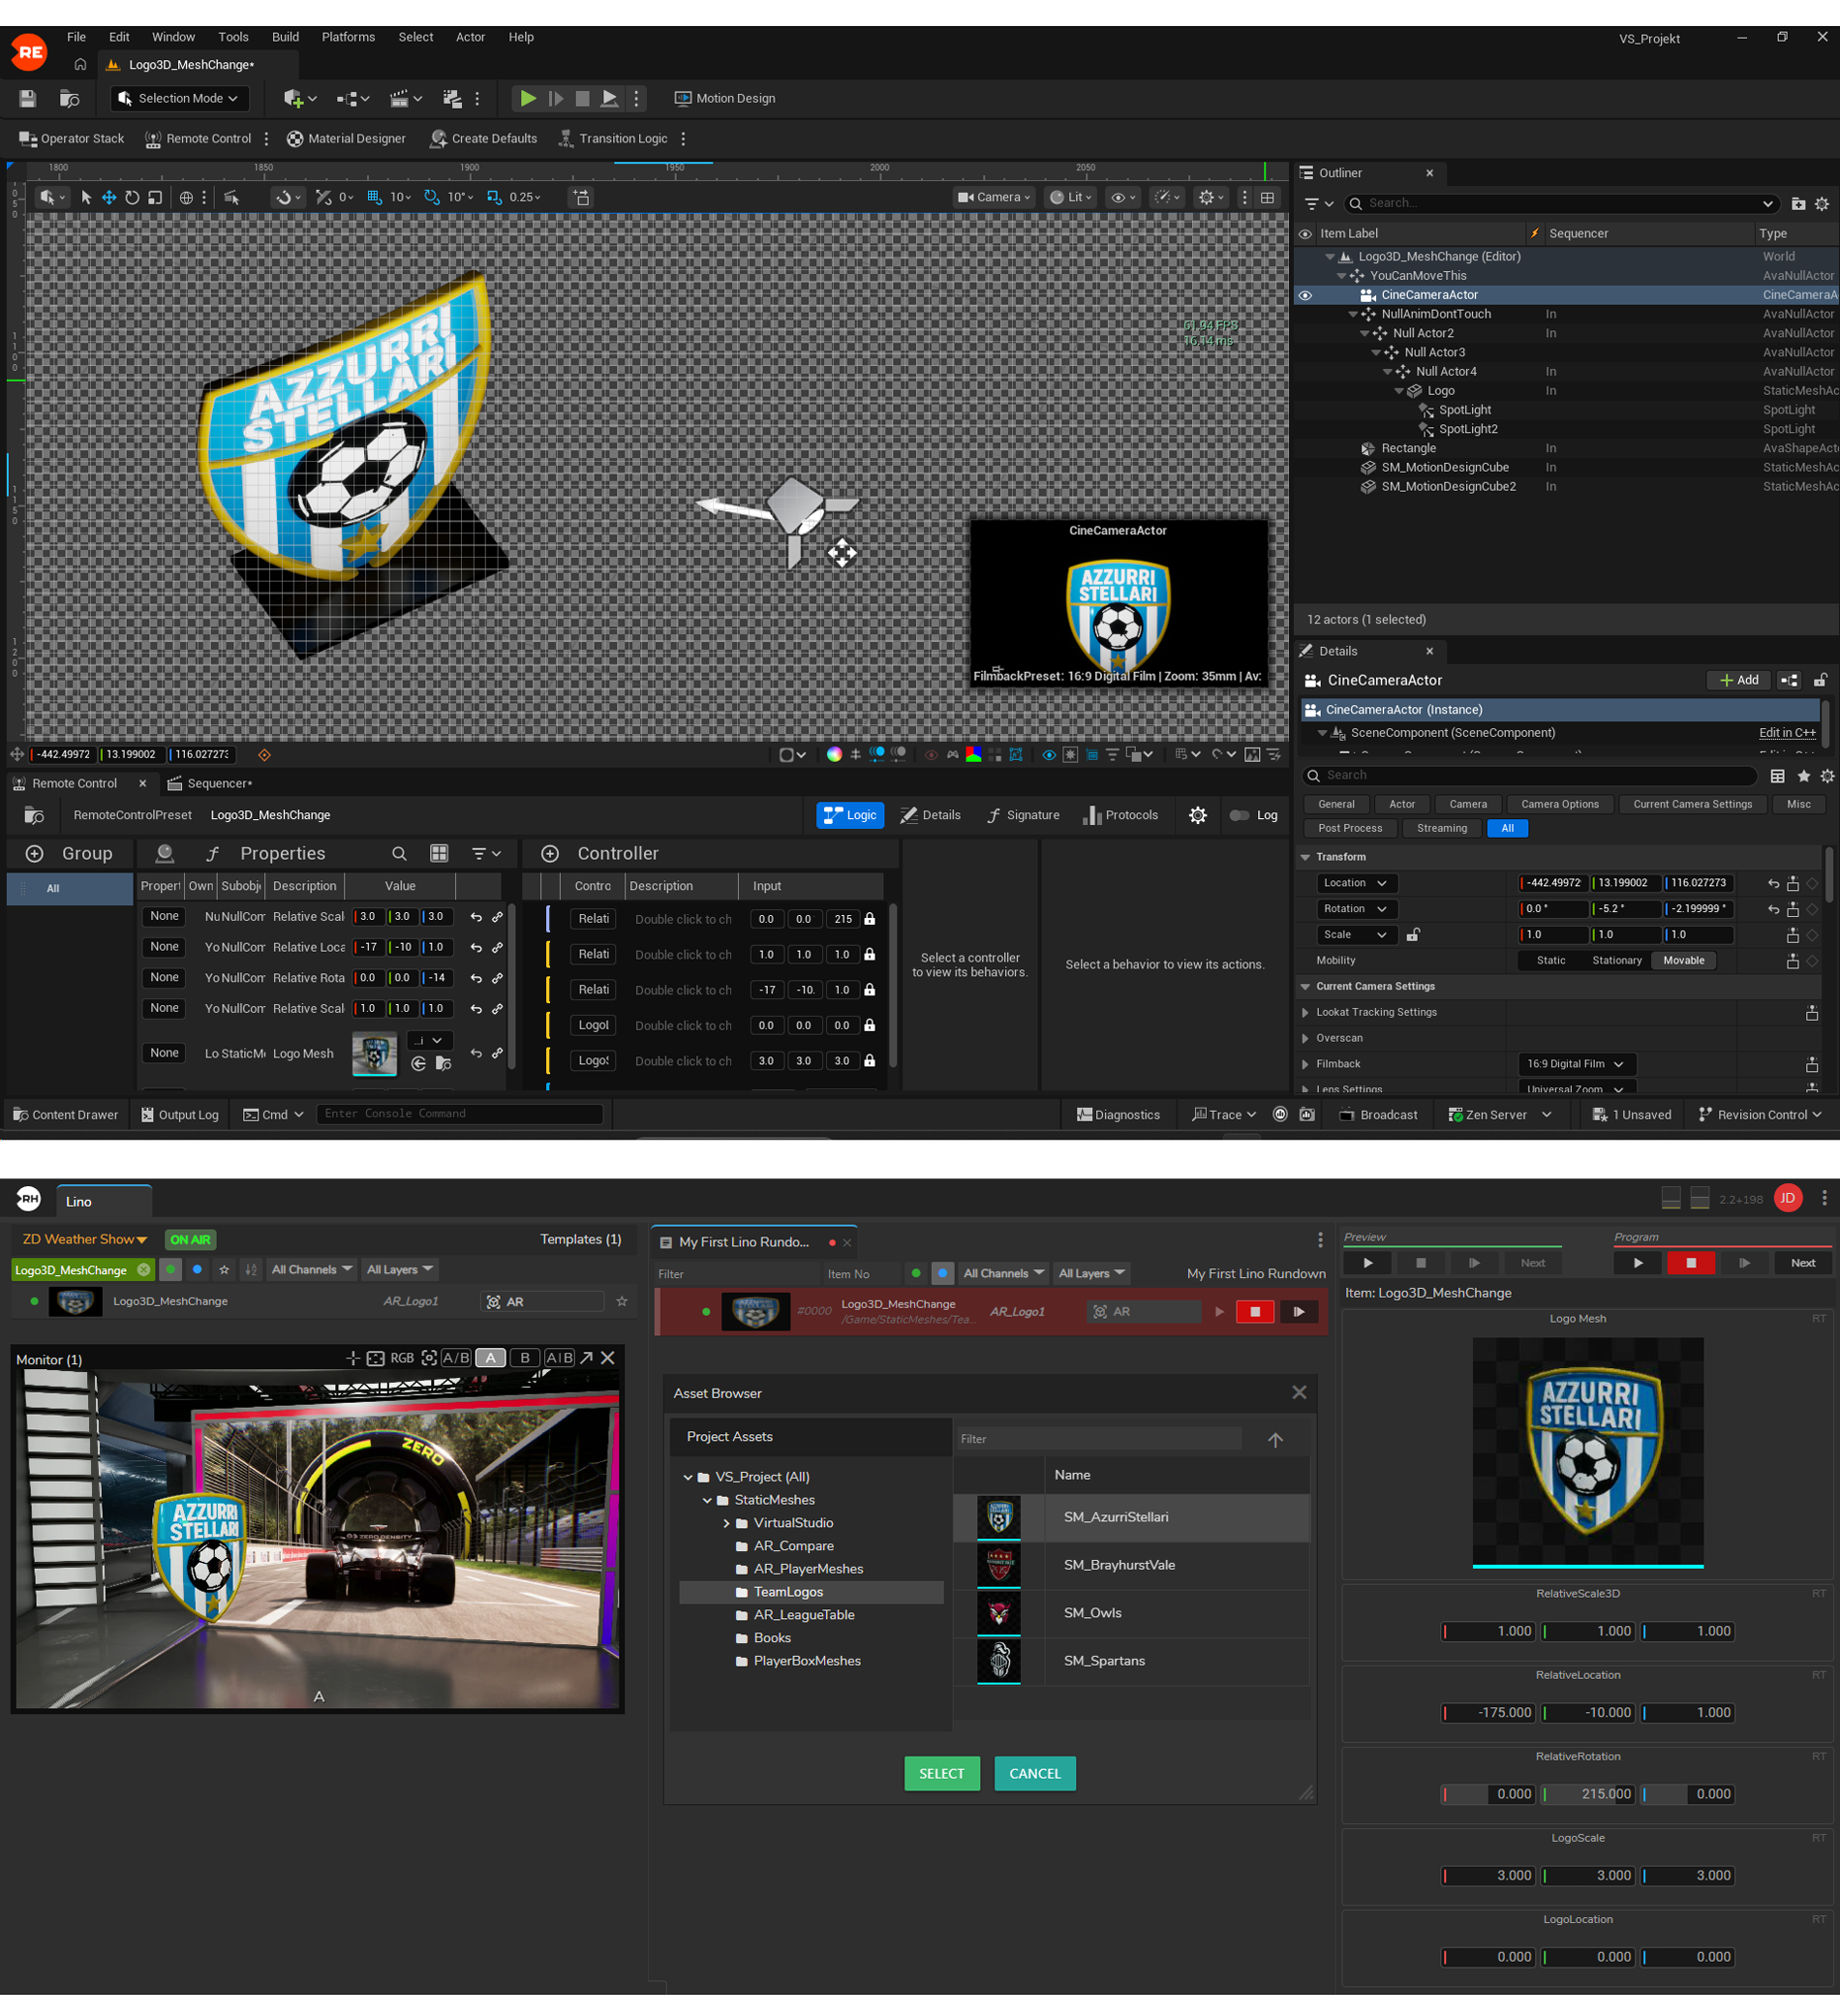
Task: Select the Camera Options filter tab in Details
Action: point(1560,805)
